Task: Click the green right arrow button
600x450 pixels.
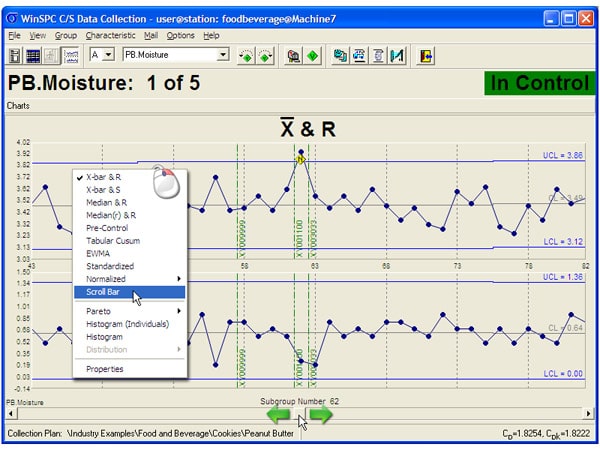Action: 320,415
